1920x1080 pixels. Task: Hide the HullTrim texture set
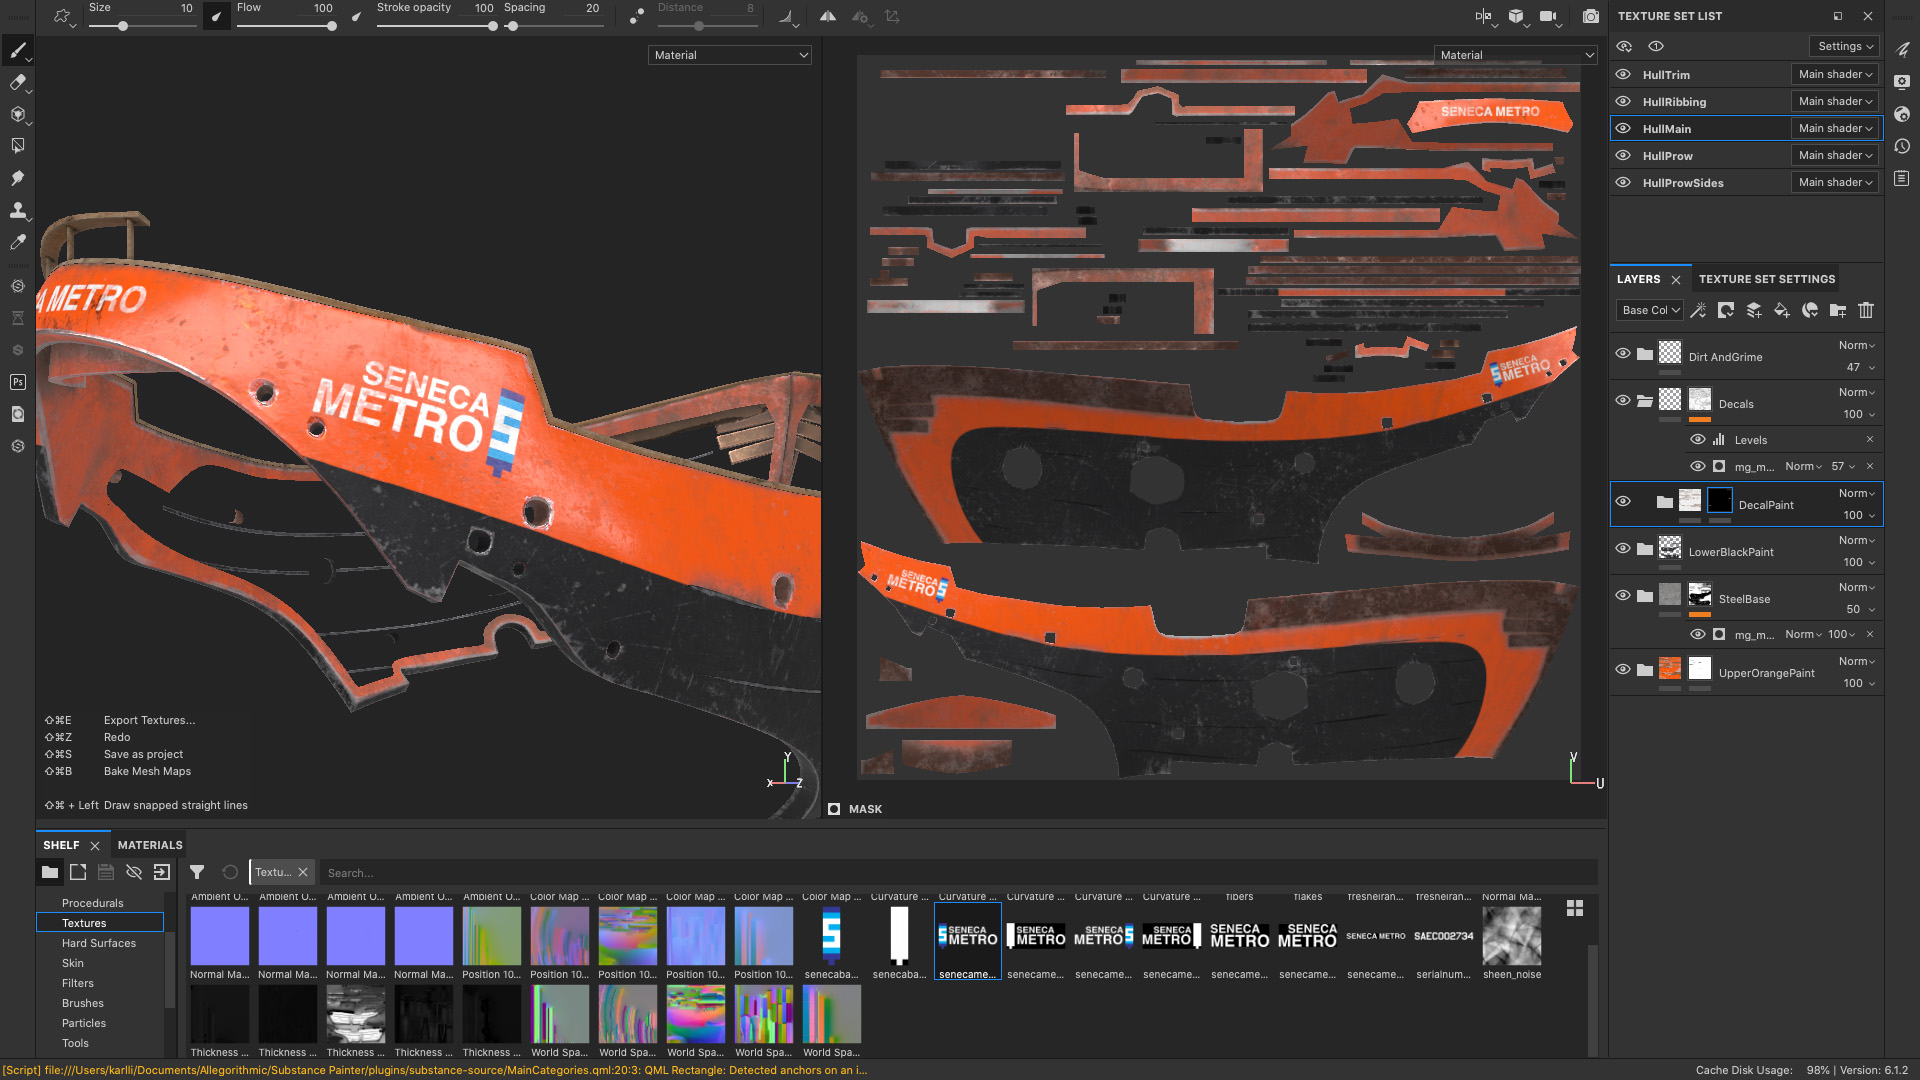[x=1623, y=75]
